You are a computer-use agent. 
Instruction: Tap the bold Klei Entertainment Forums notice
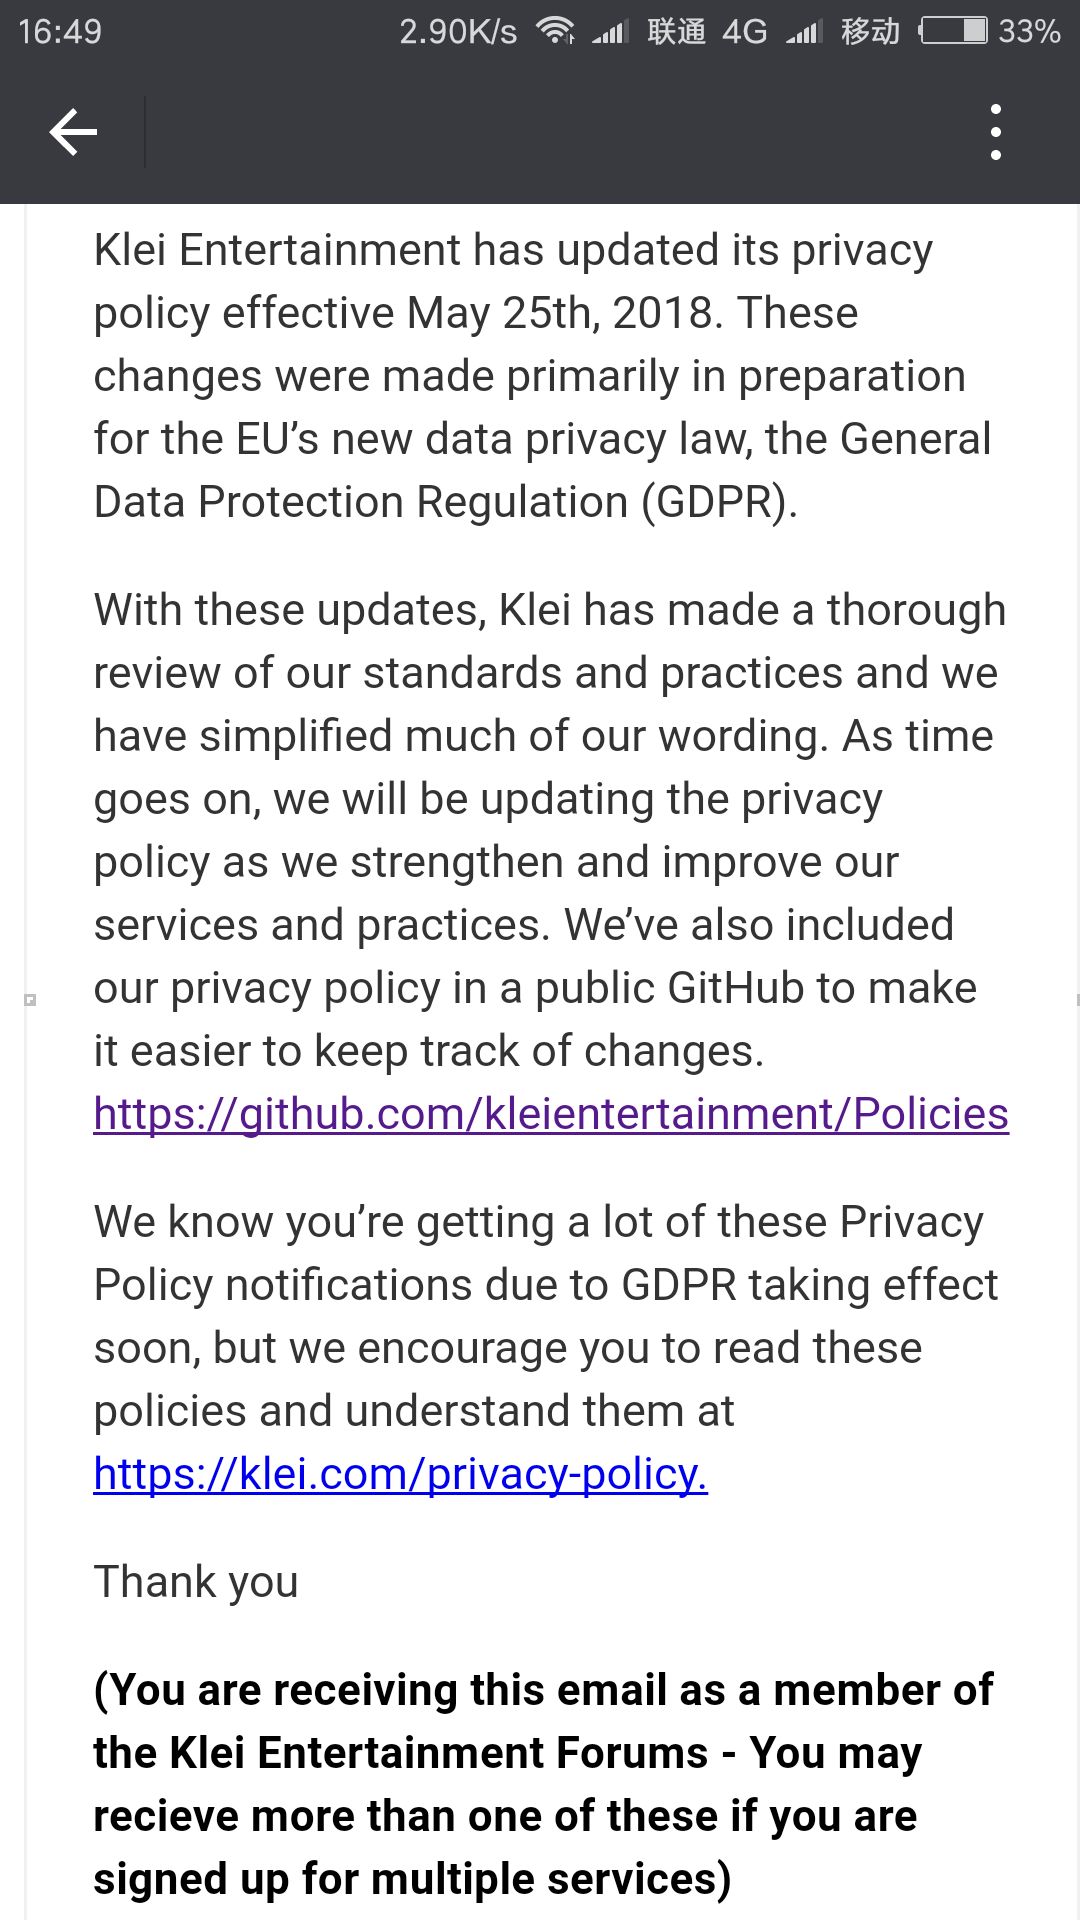click(x=543, y=1784)
